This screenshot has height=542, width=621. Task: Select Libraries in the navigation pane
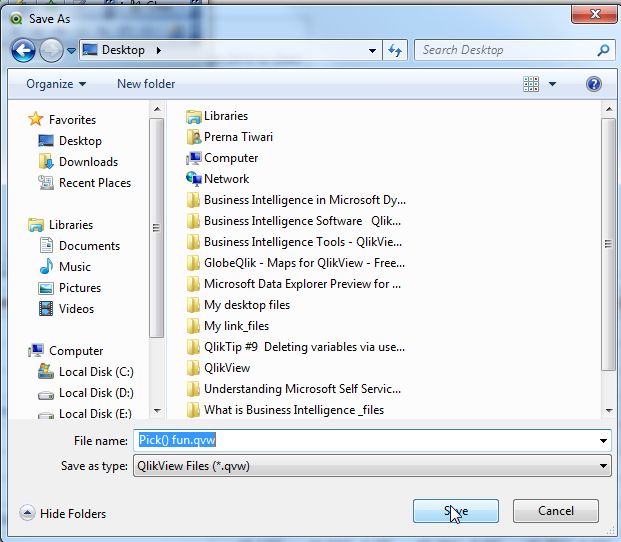[x=61, y=224]
